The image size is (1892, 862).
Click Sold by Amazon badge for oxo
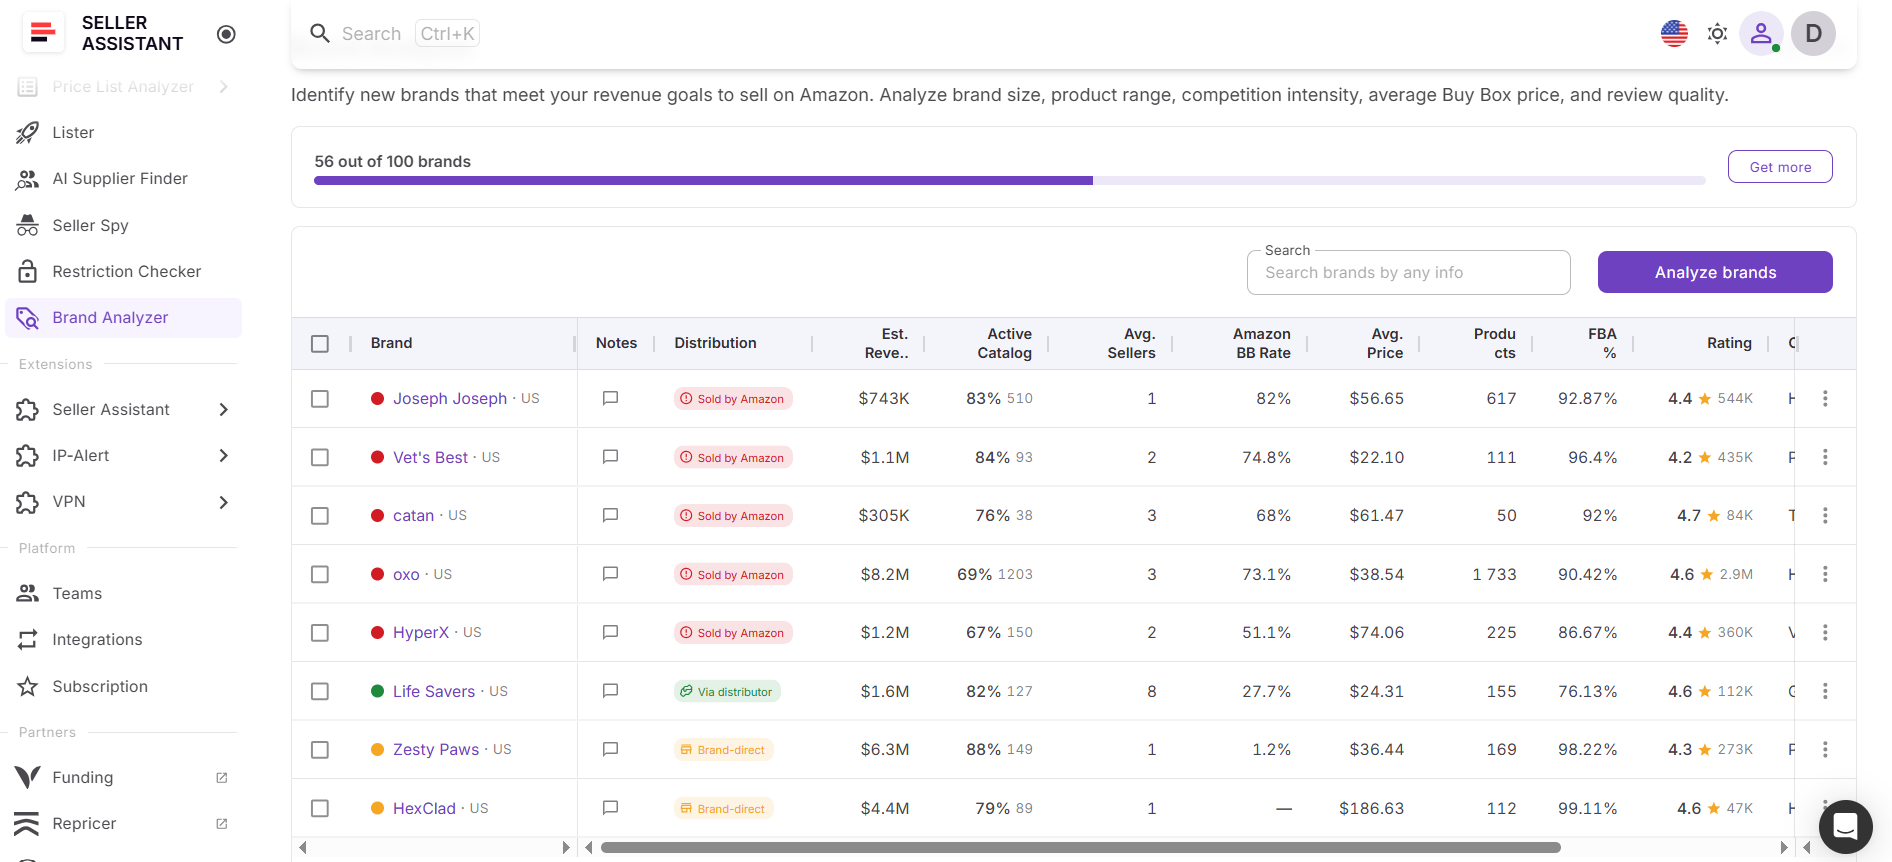[x=733, y=574]
